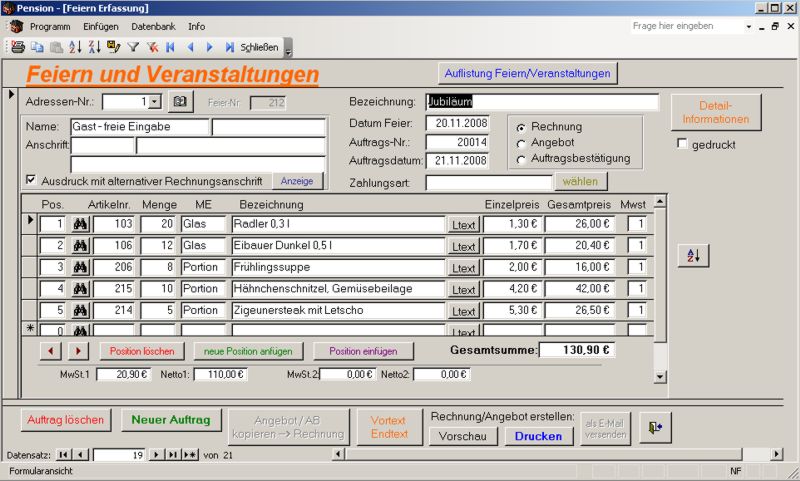Viewport: 800px width, 481px height.
Task: Click the print icon in toolbar
Action: click(18, 47)
